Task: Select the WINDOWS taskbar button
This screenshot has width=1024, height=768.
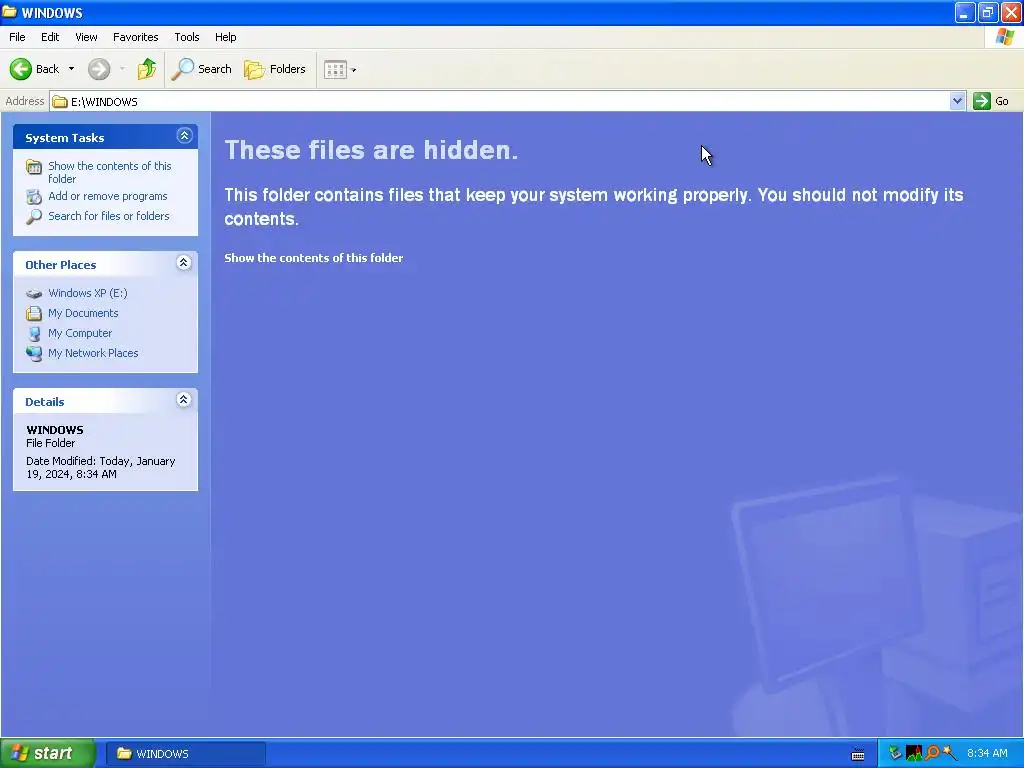Action: pos(185,754)
